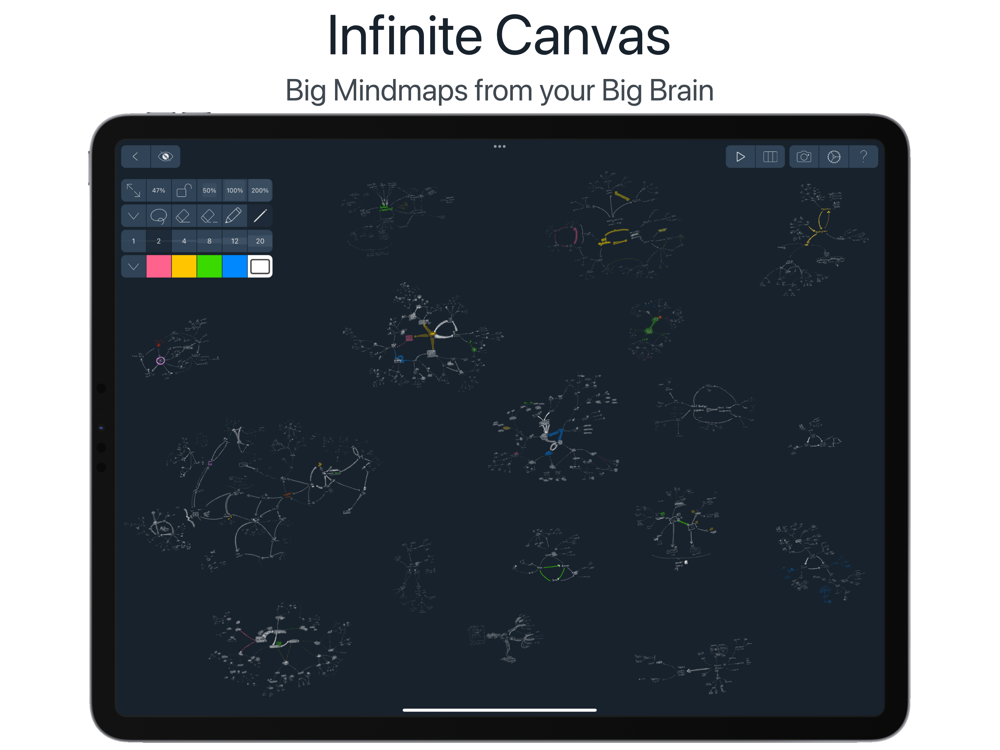
Task: Start presentation with the play icon
Action: [740, 156]
